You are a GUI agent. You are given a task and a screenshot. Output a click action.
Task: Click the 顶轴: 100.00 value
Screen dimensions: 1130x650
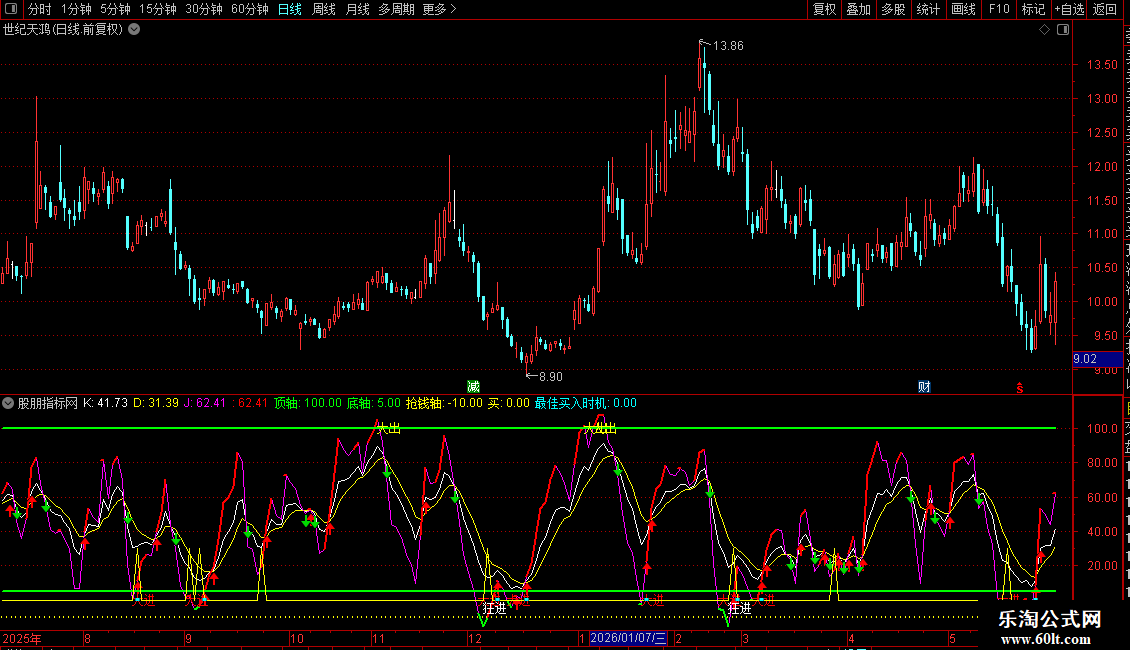308,404
